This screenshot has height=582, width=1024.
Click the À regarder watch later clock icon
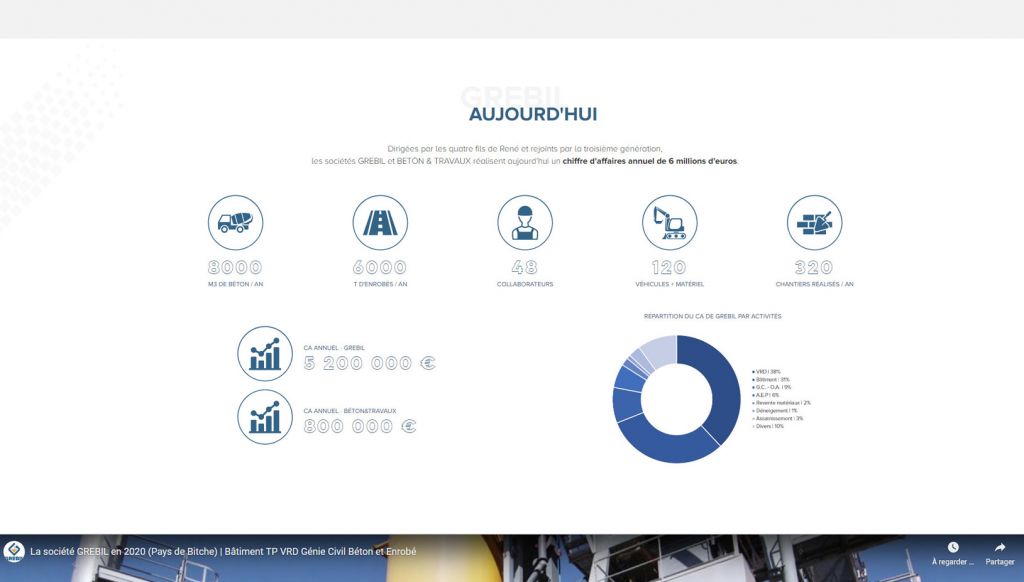point(953,547)
